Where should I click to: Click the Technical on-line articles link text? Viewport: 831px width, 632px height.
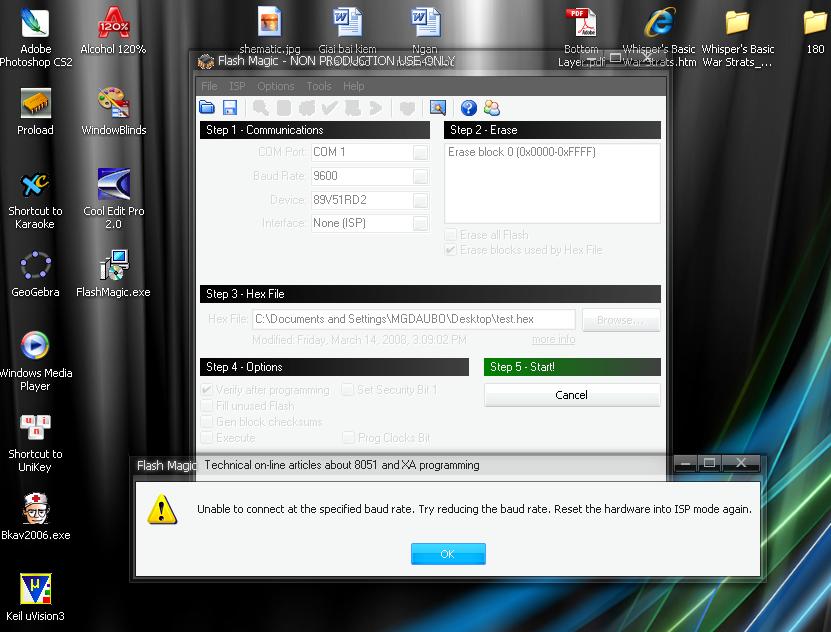(342, 465)
